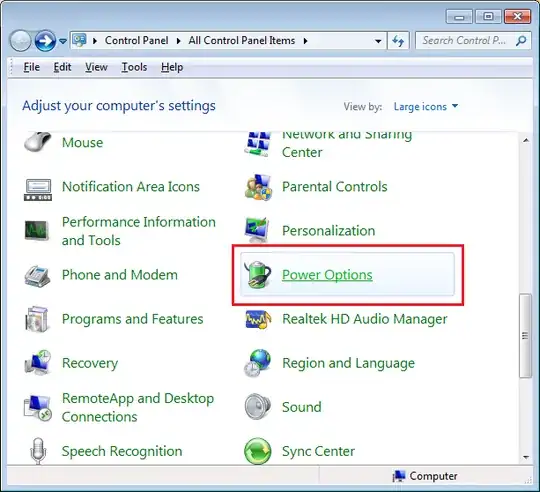Minimize the Control Panel window
Image resolution: width=540 pixels, height=492 pixels.
[459, 17]
